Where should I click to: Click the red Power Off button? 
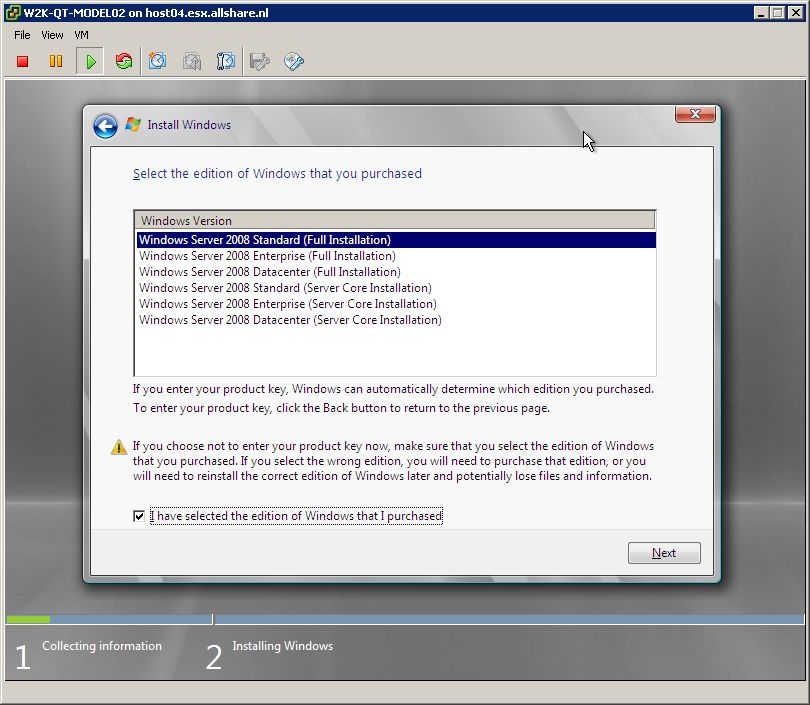coord(22,61)
